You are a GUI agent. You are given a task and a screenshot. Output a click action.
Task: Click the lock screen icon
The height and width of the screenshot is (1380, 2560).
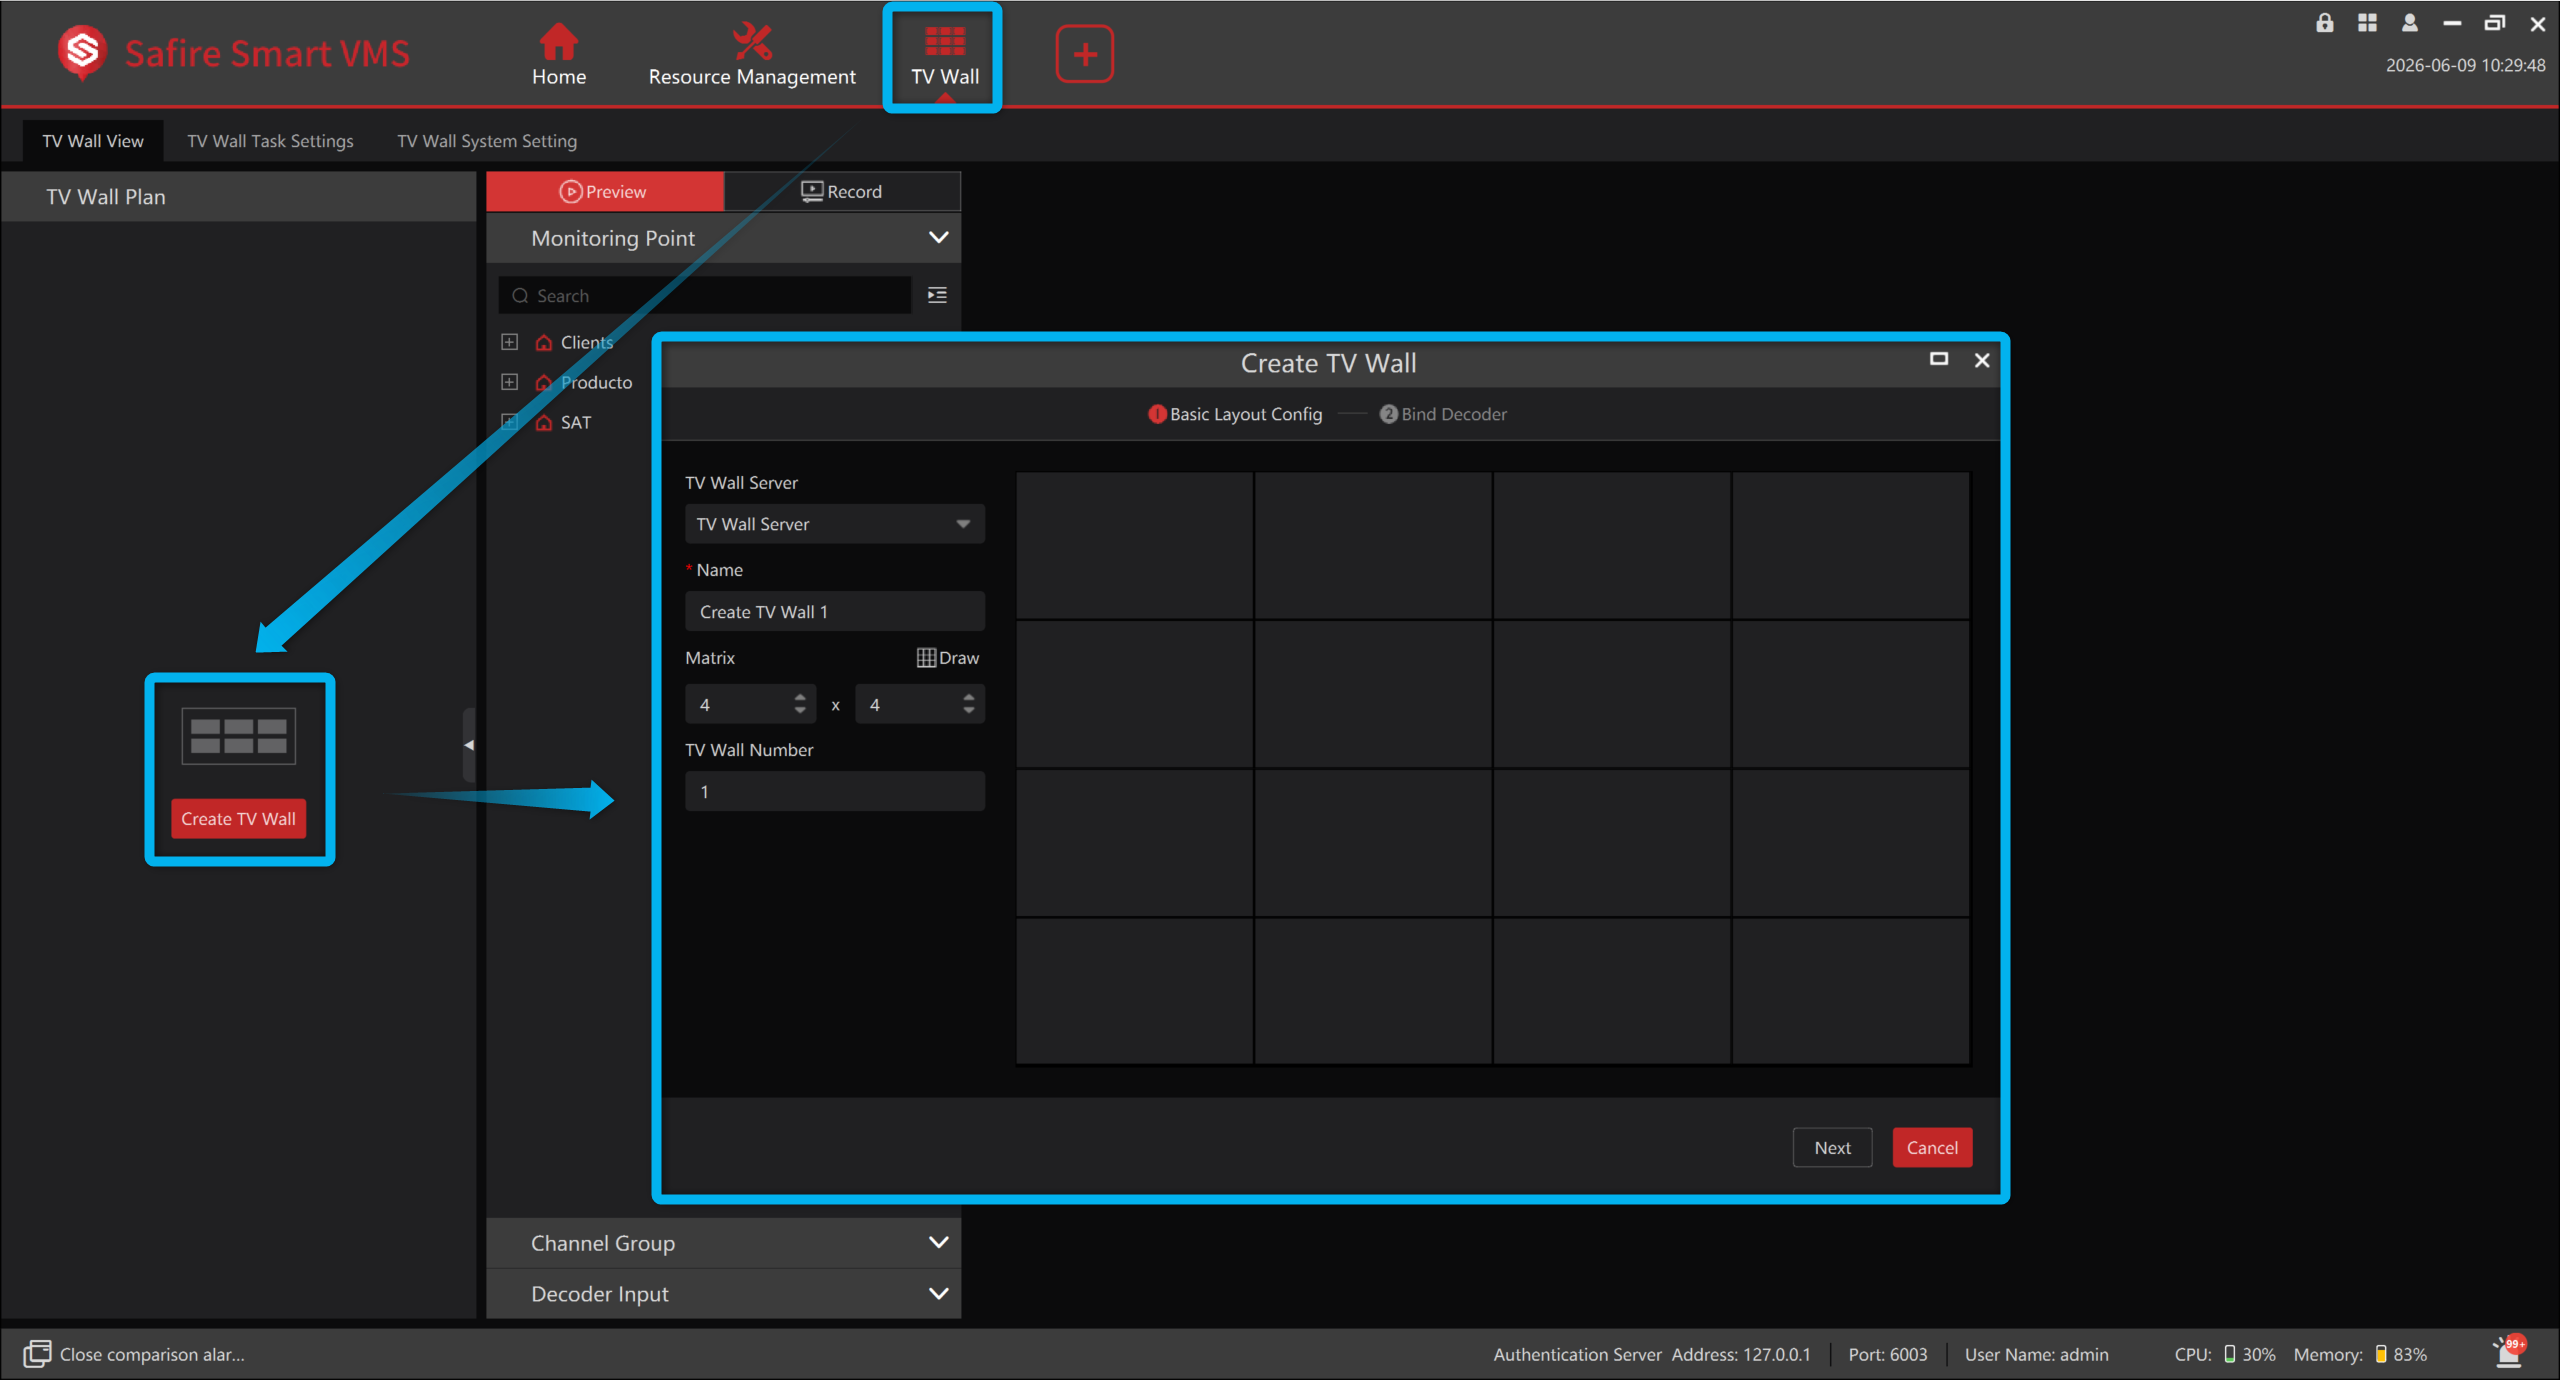point(2325,23)
